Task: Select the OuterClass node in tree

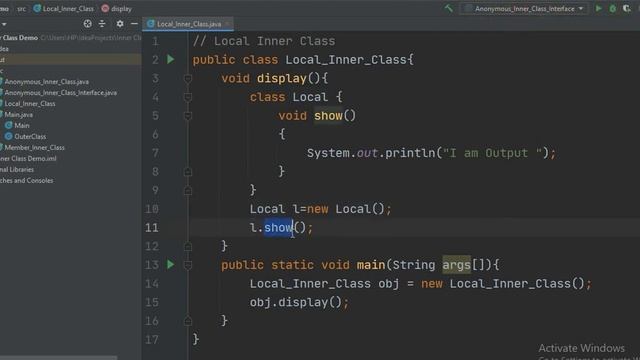Action: [30, 137]
